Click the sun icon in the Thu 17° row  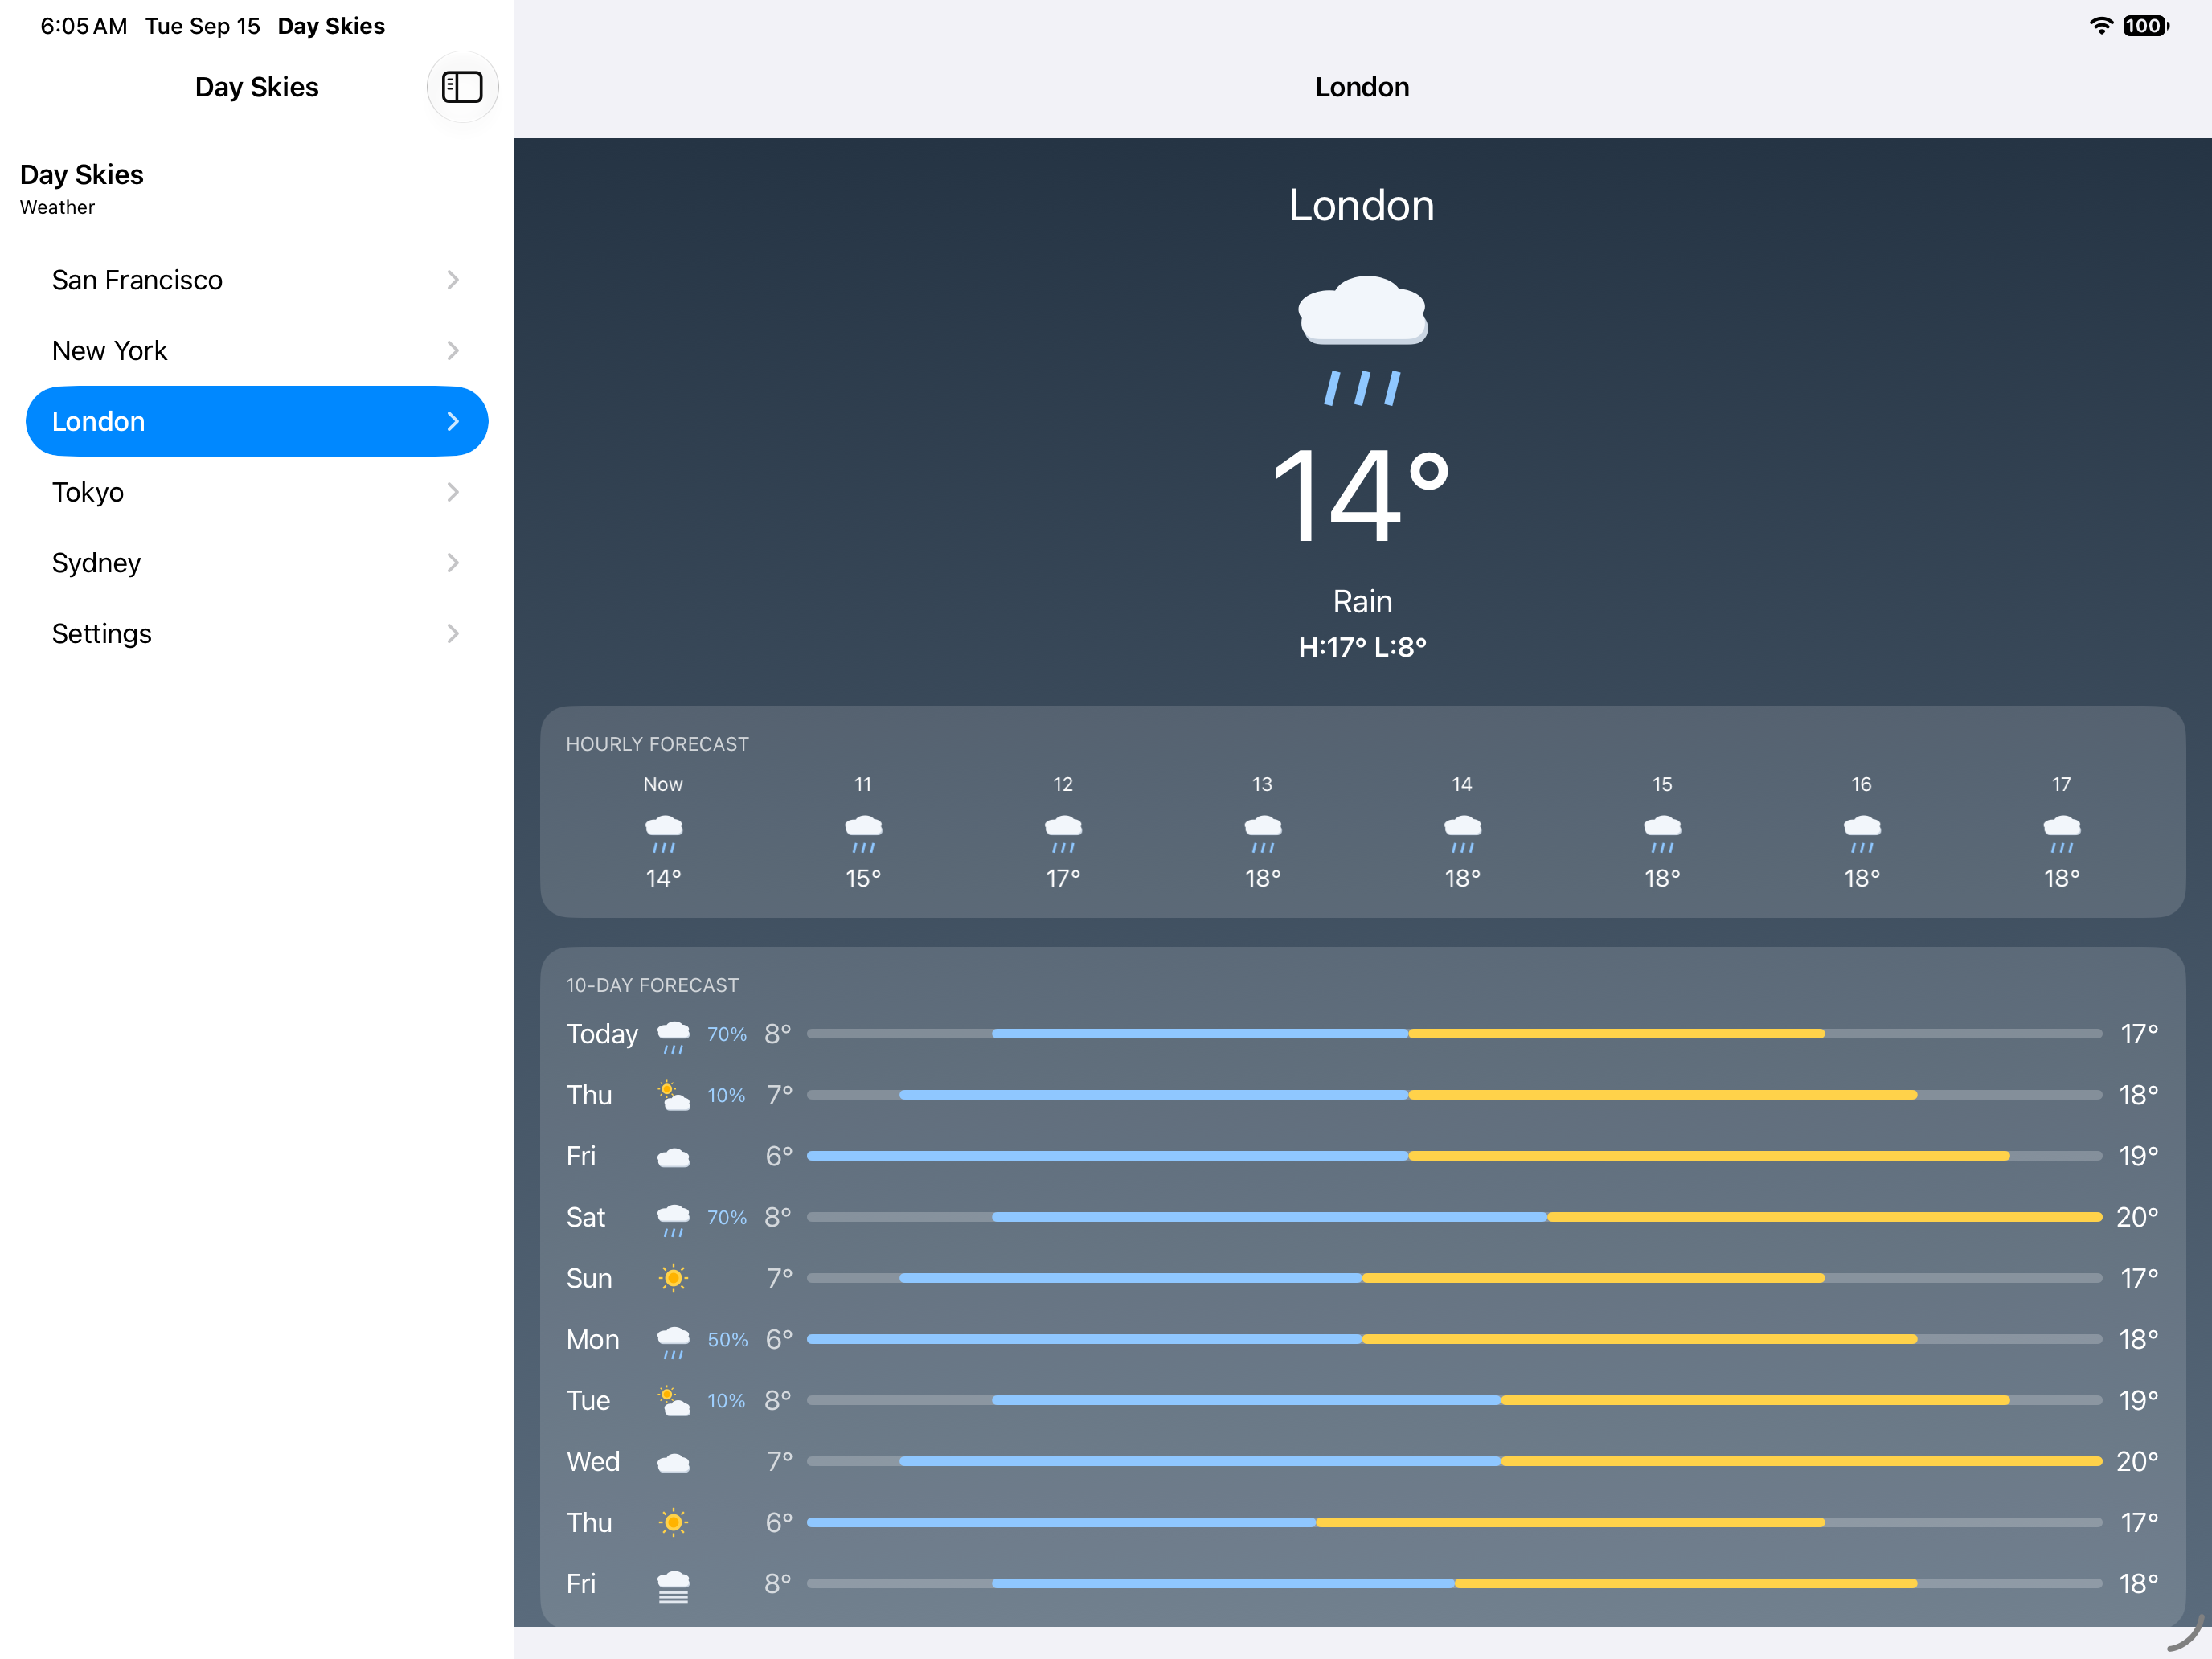click(x=673, y=1522)
